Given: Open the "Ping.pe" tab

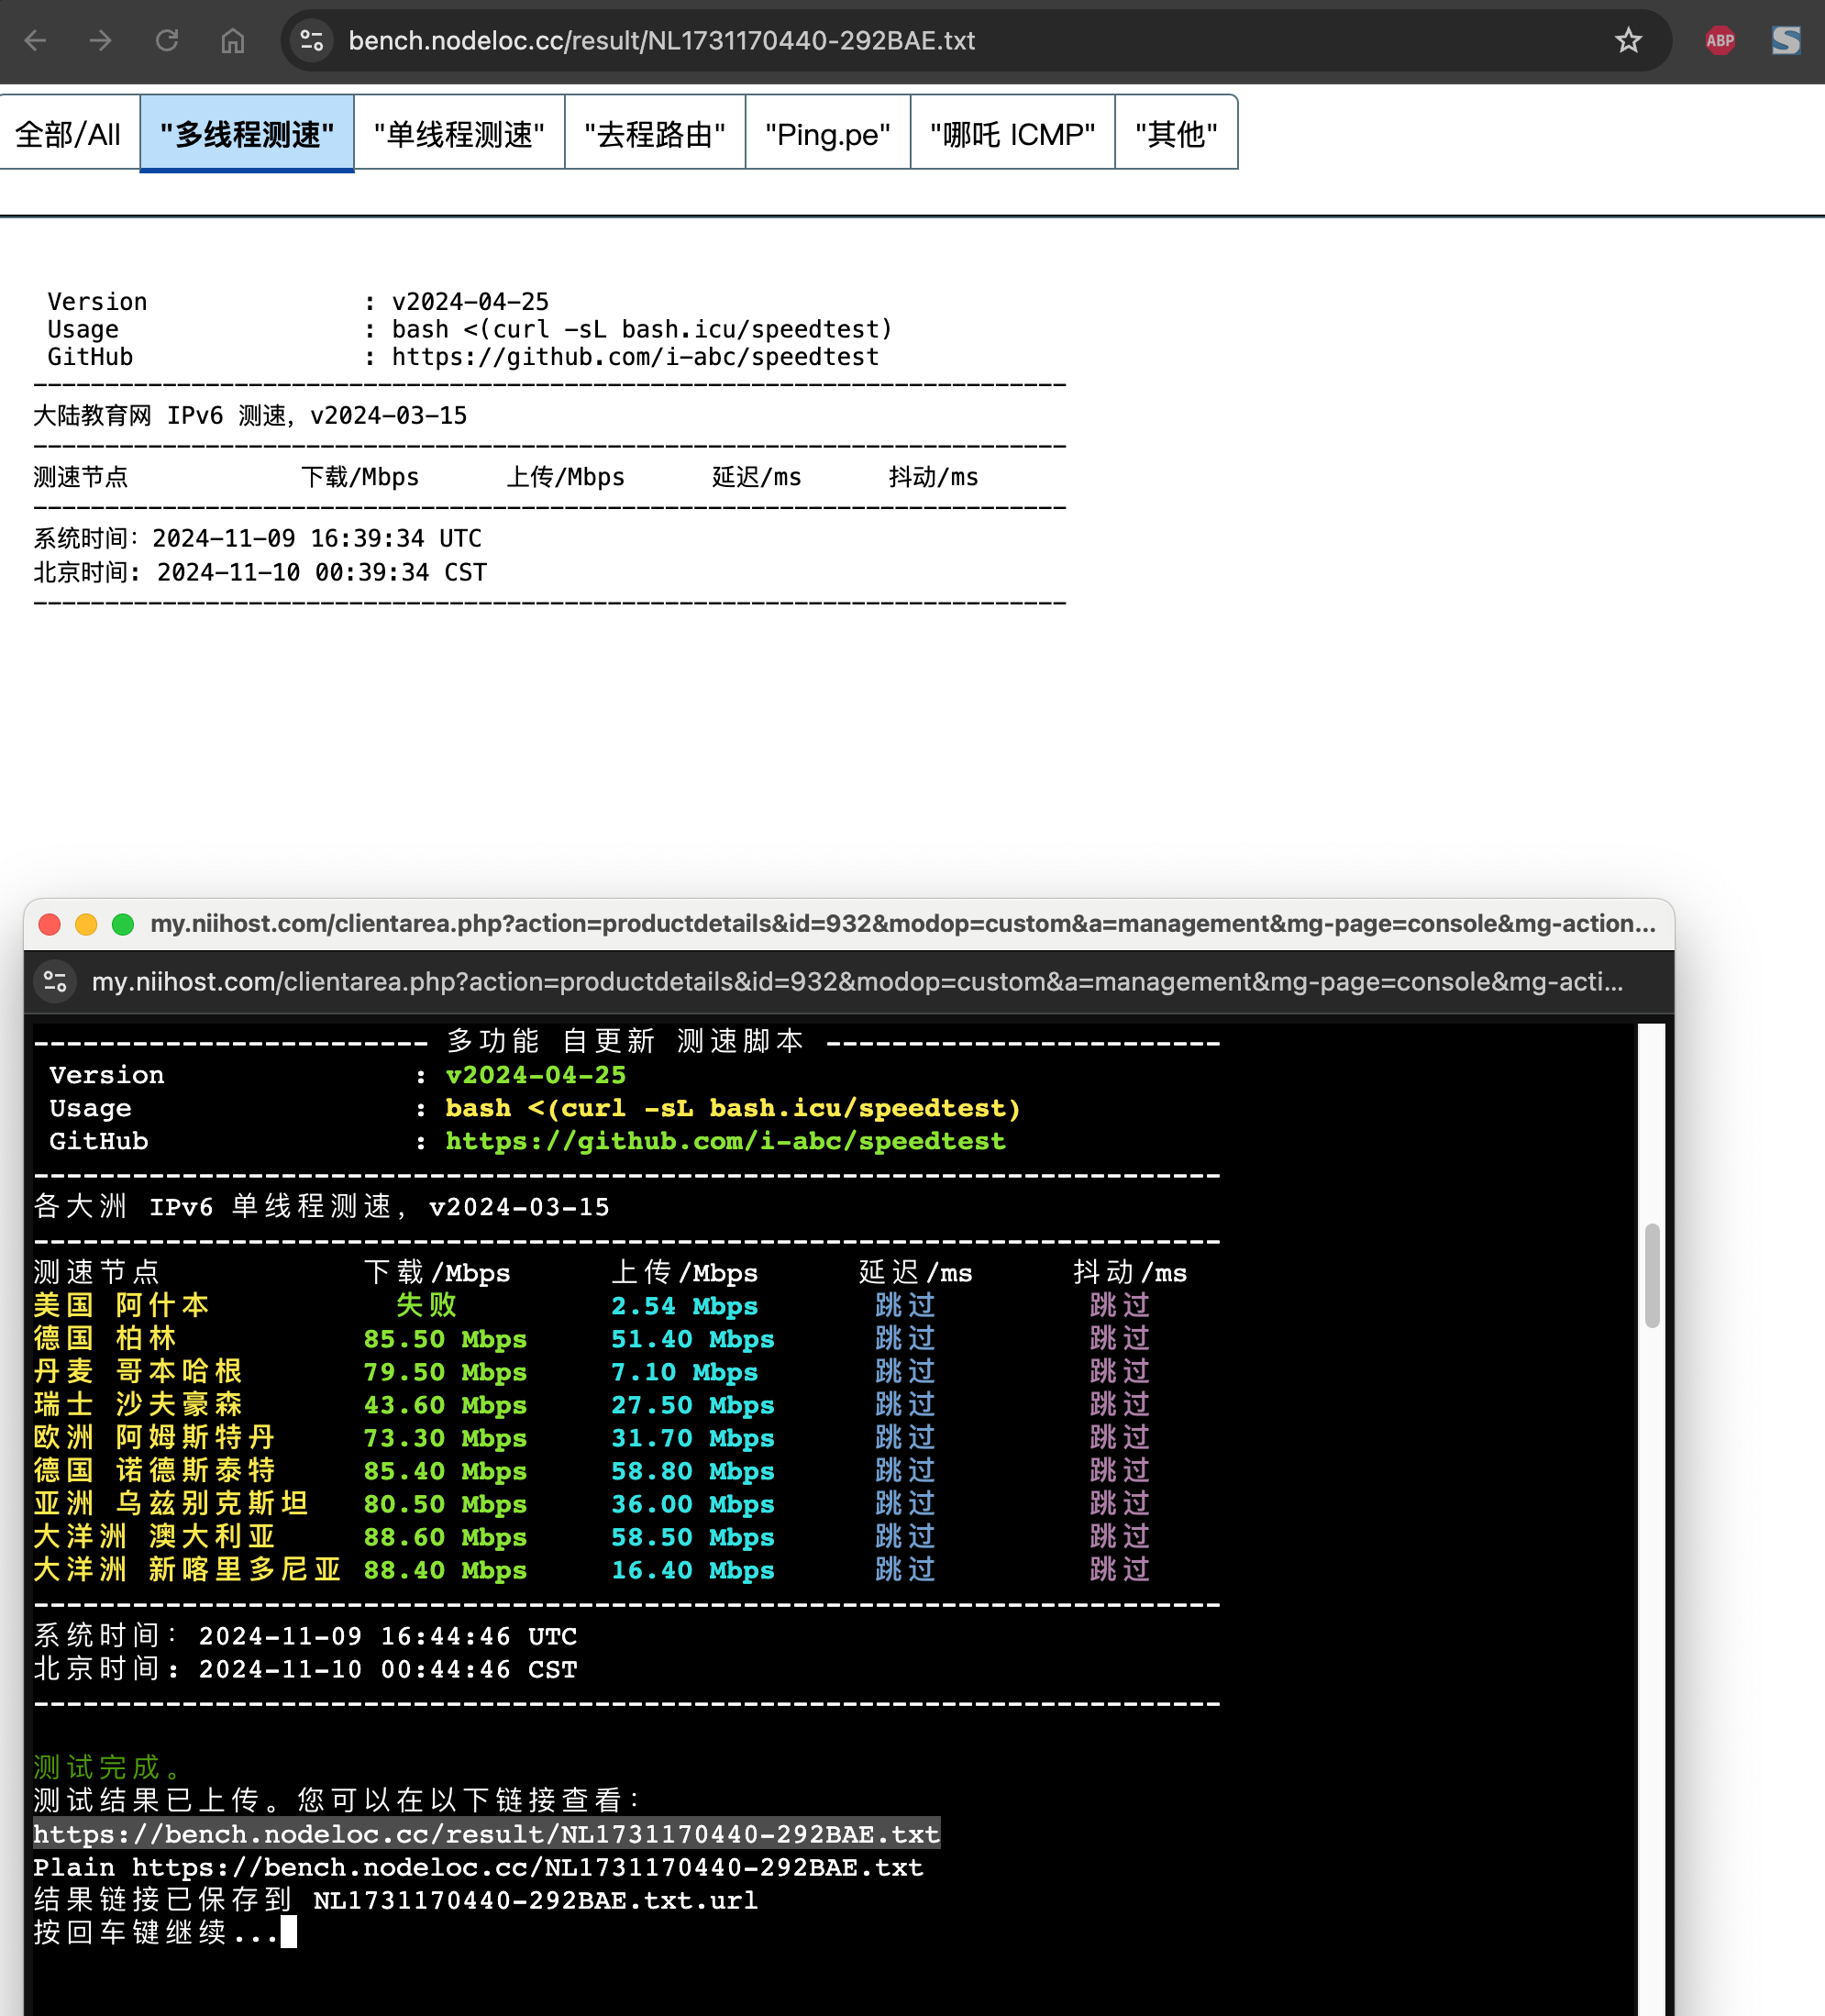Looking at the screenshot, I should click(x=828, y=134).
